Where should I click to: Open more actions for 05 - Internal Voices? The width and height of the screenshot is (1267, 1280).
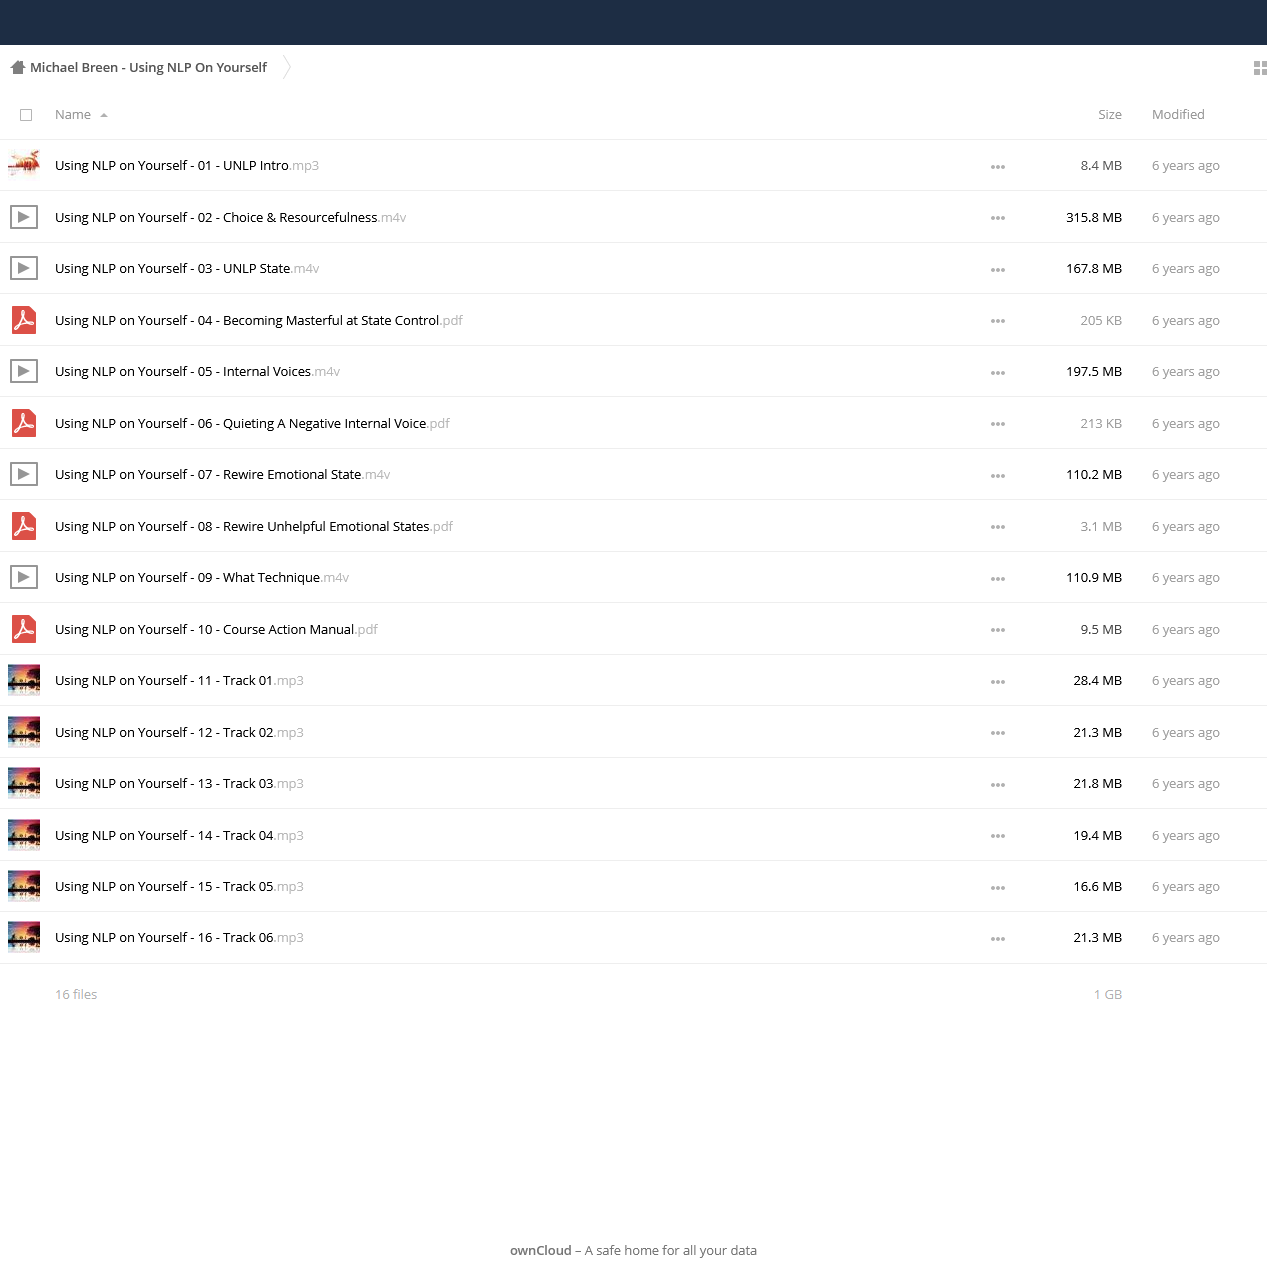point(998,373)
